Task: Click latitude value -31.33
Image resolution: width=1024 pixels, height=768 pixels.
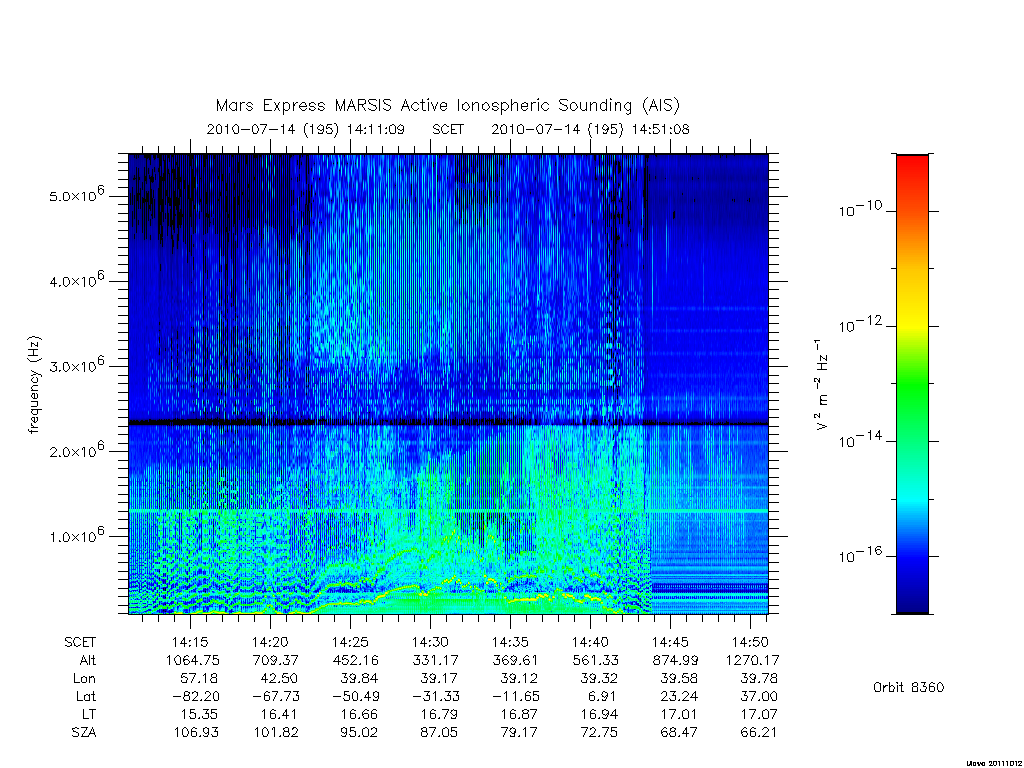Action: [434, 696]
